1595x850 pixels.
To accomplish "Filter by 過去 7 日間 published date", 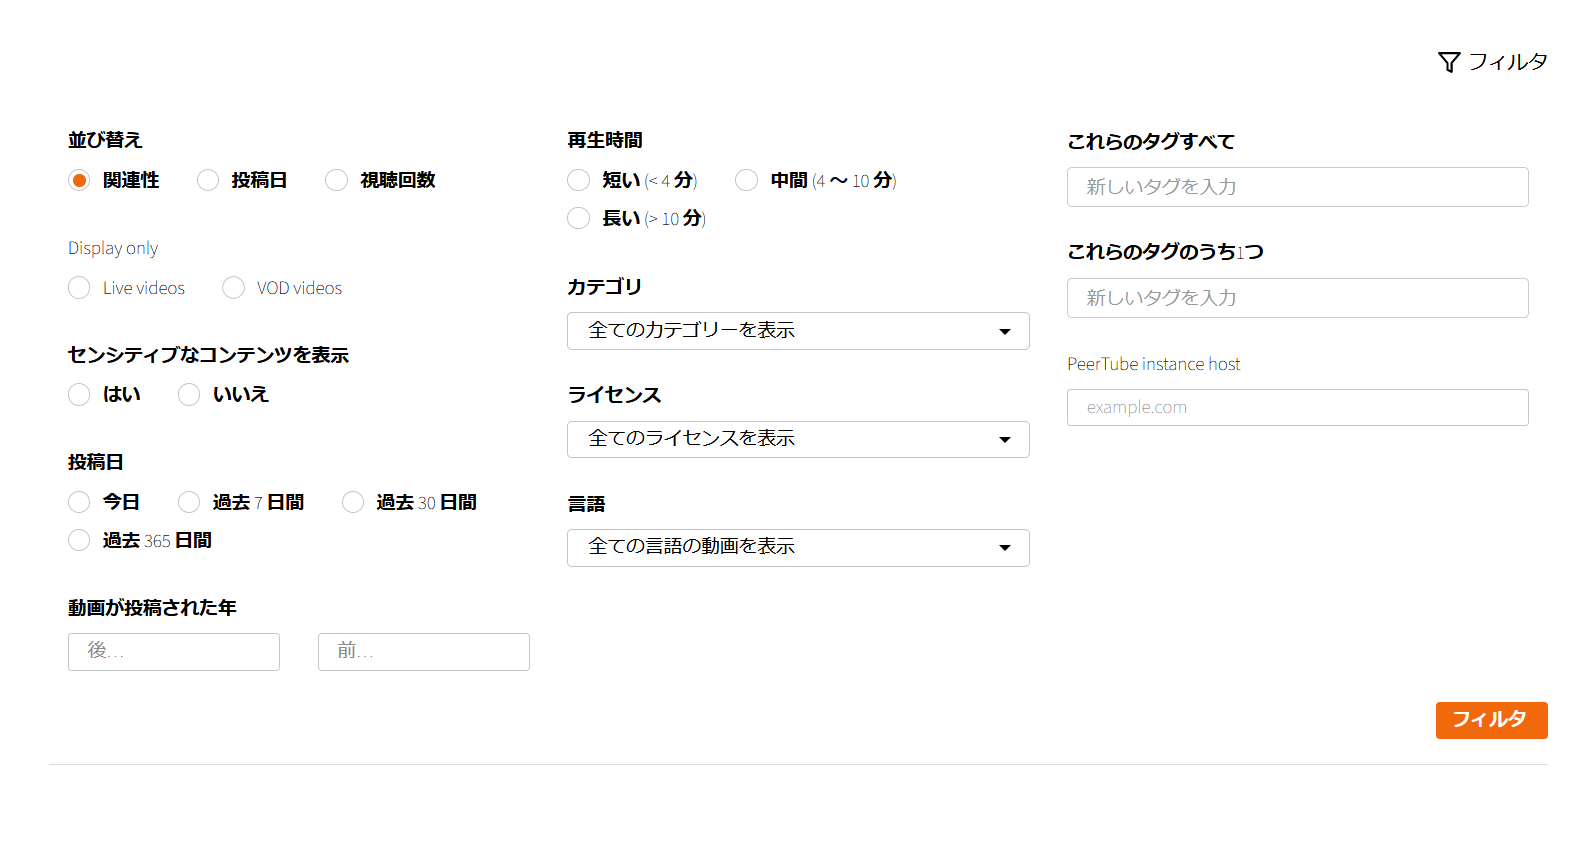I will pyautogui.click(x=189, y=502).
